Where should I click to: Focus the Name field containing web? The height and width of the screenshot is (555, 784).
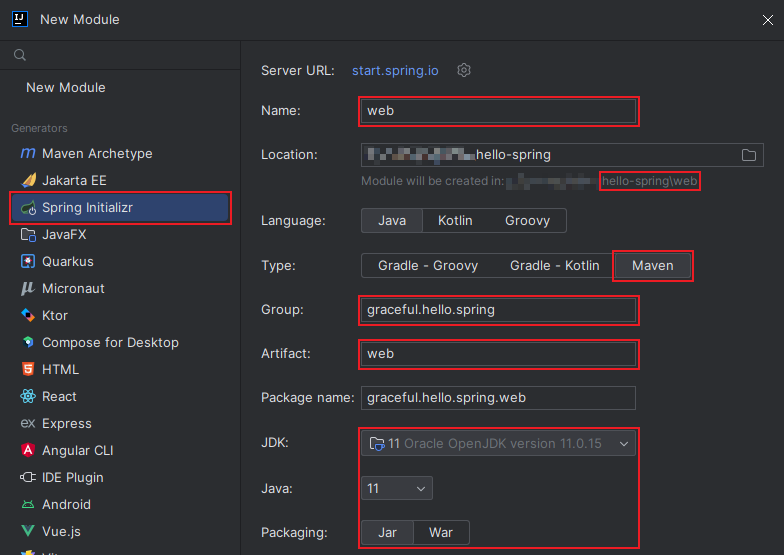[498, 110]
